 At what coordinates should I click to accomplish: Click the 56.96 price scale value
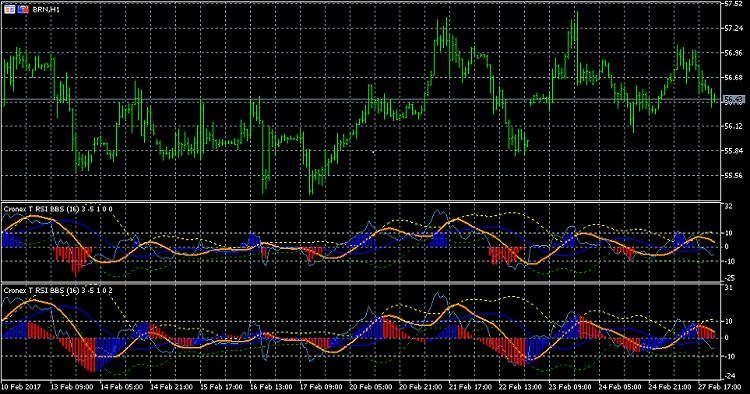pyautogui.click(x=733, y=53)
